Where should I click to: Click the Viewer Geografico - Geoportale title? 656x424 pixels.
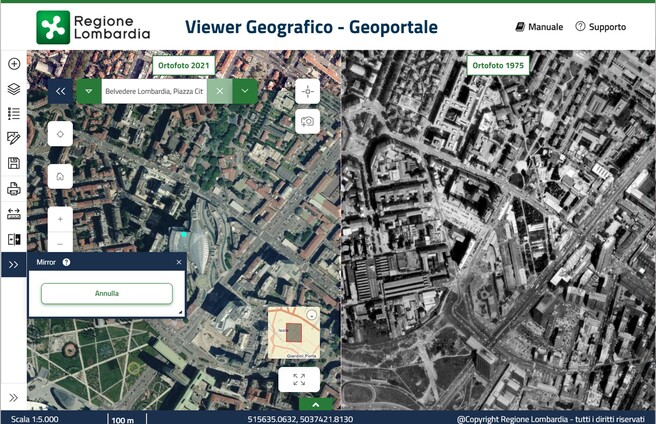311,27
